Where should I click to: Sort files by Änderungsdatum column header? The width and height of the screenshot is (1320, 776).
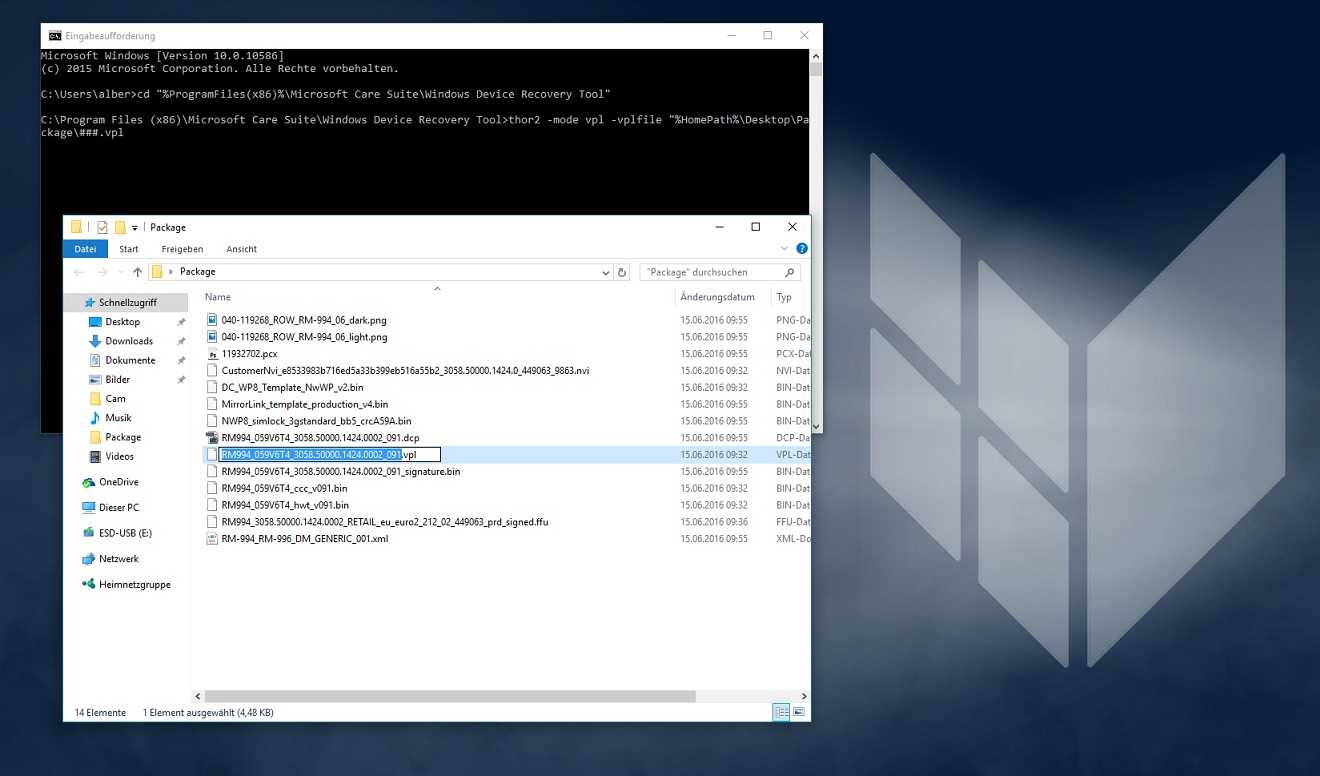[x=719, y=296]
